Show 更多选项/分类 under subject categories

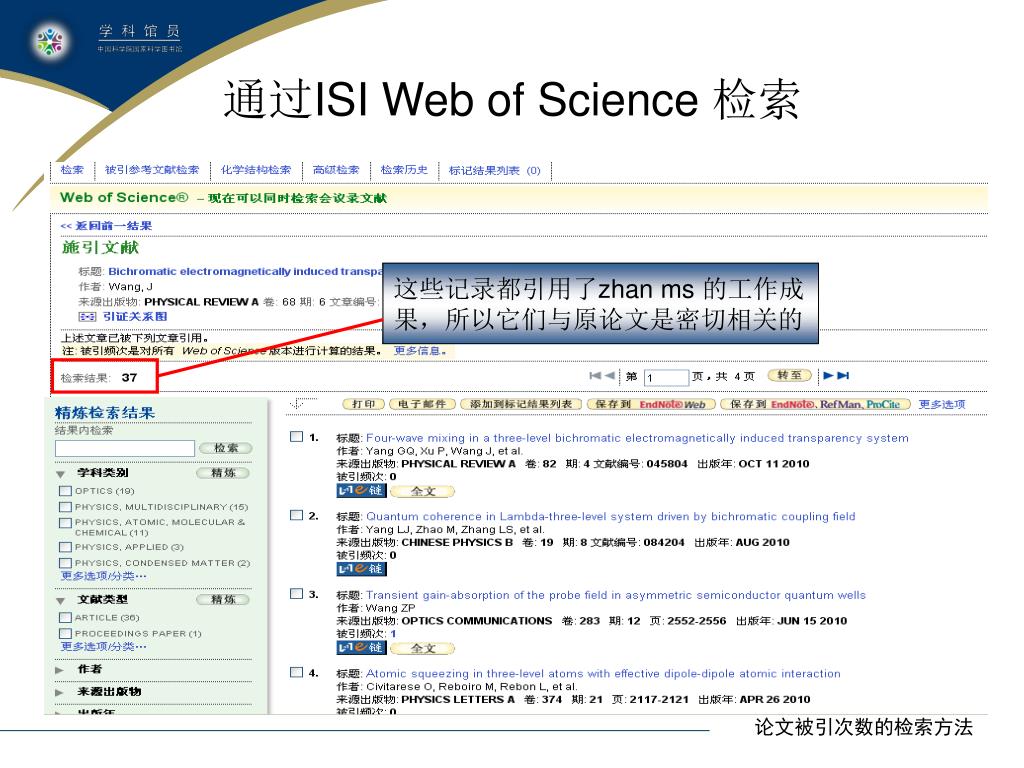click(x=103, y=576)
